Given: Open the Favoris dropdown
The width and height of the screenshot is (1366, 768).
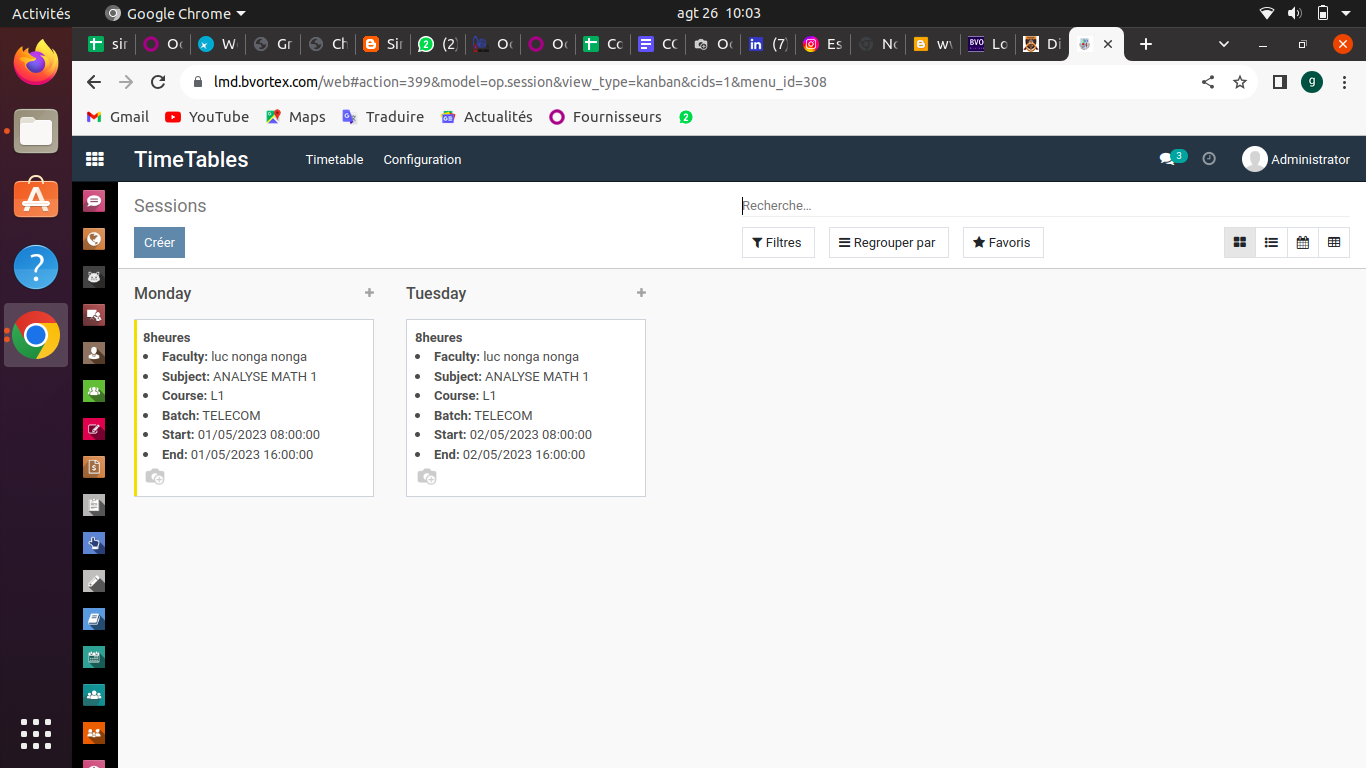Looking at the screenshot, I should [1002, 242].
